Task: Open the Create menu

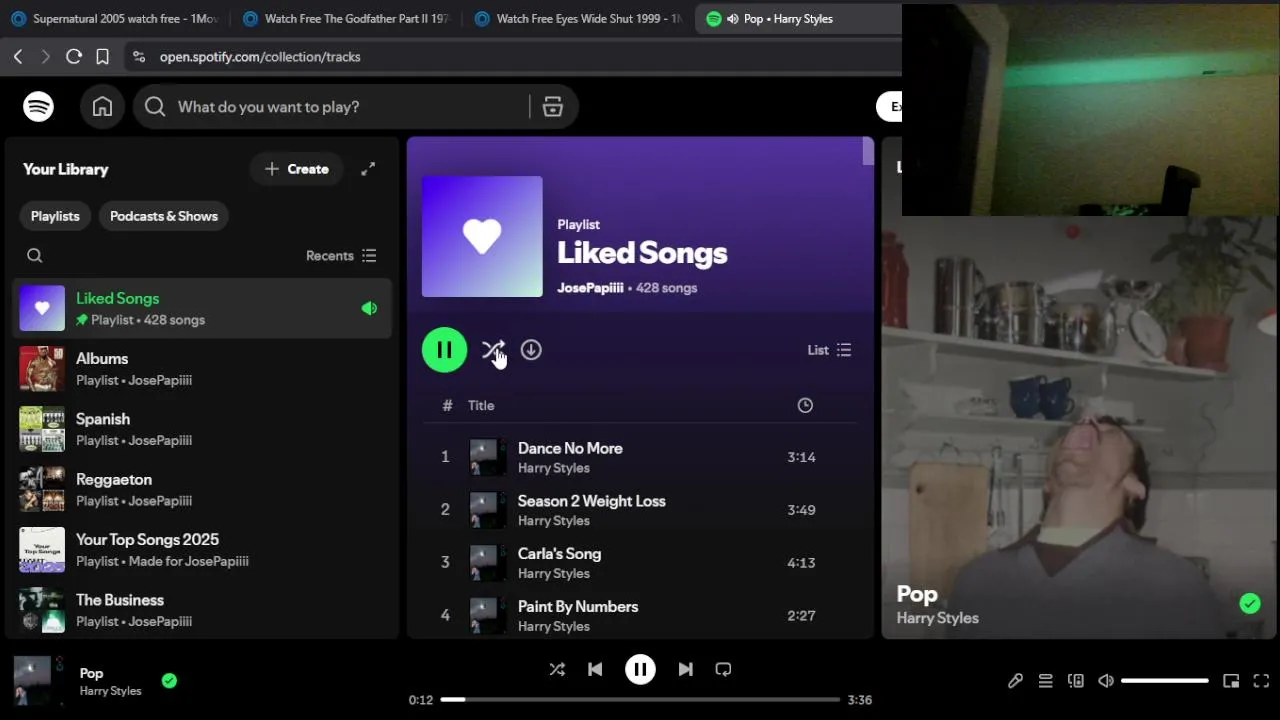Action: click(296, 169)
